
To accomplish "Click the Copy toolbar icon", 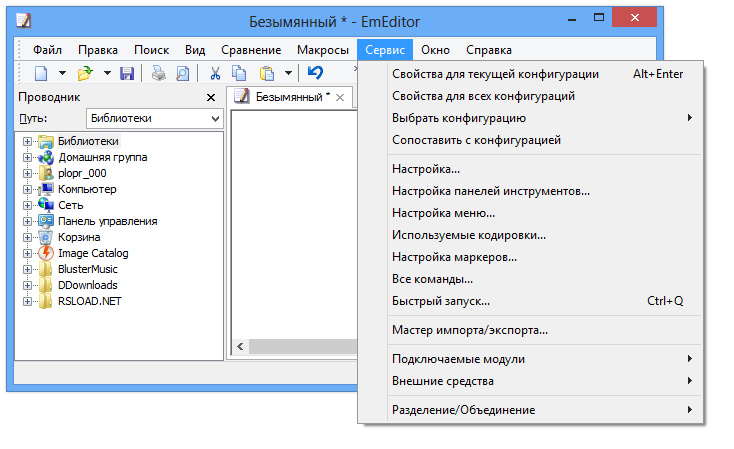I will pos(239,73).
